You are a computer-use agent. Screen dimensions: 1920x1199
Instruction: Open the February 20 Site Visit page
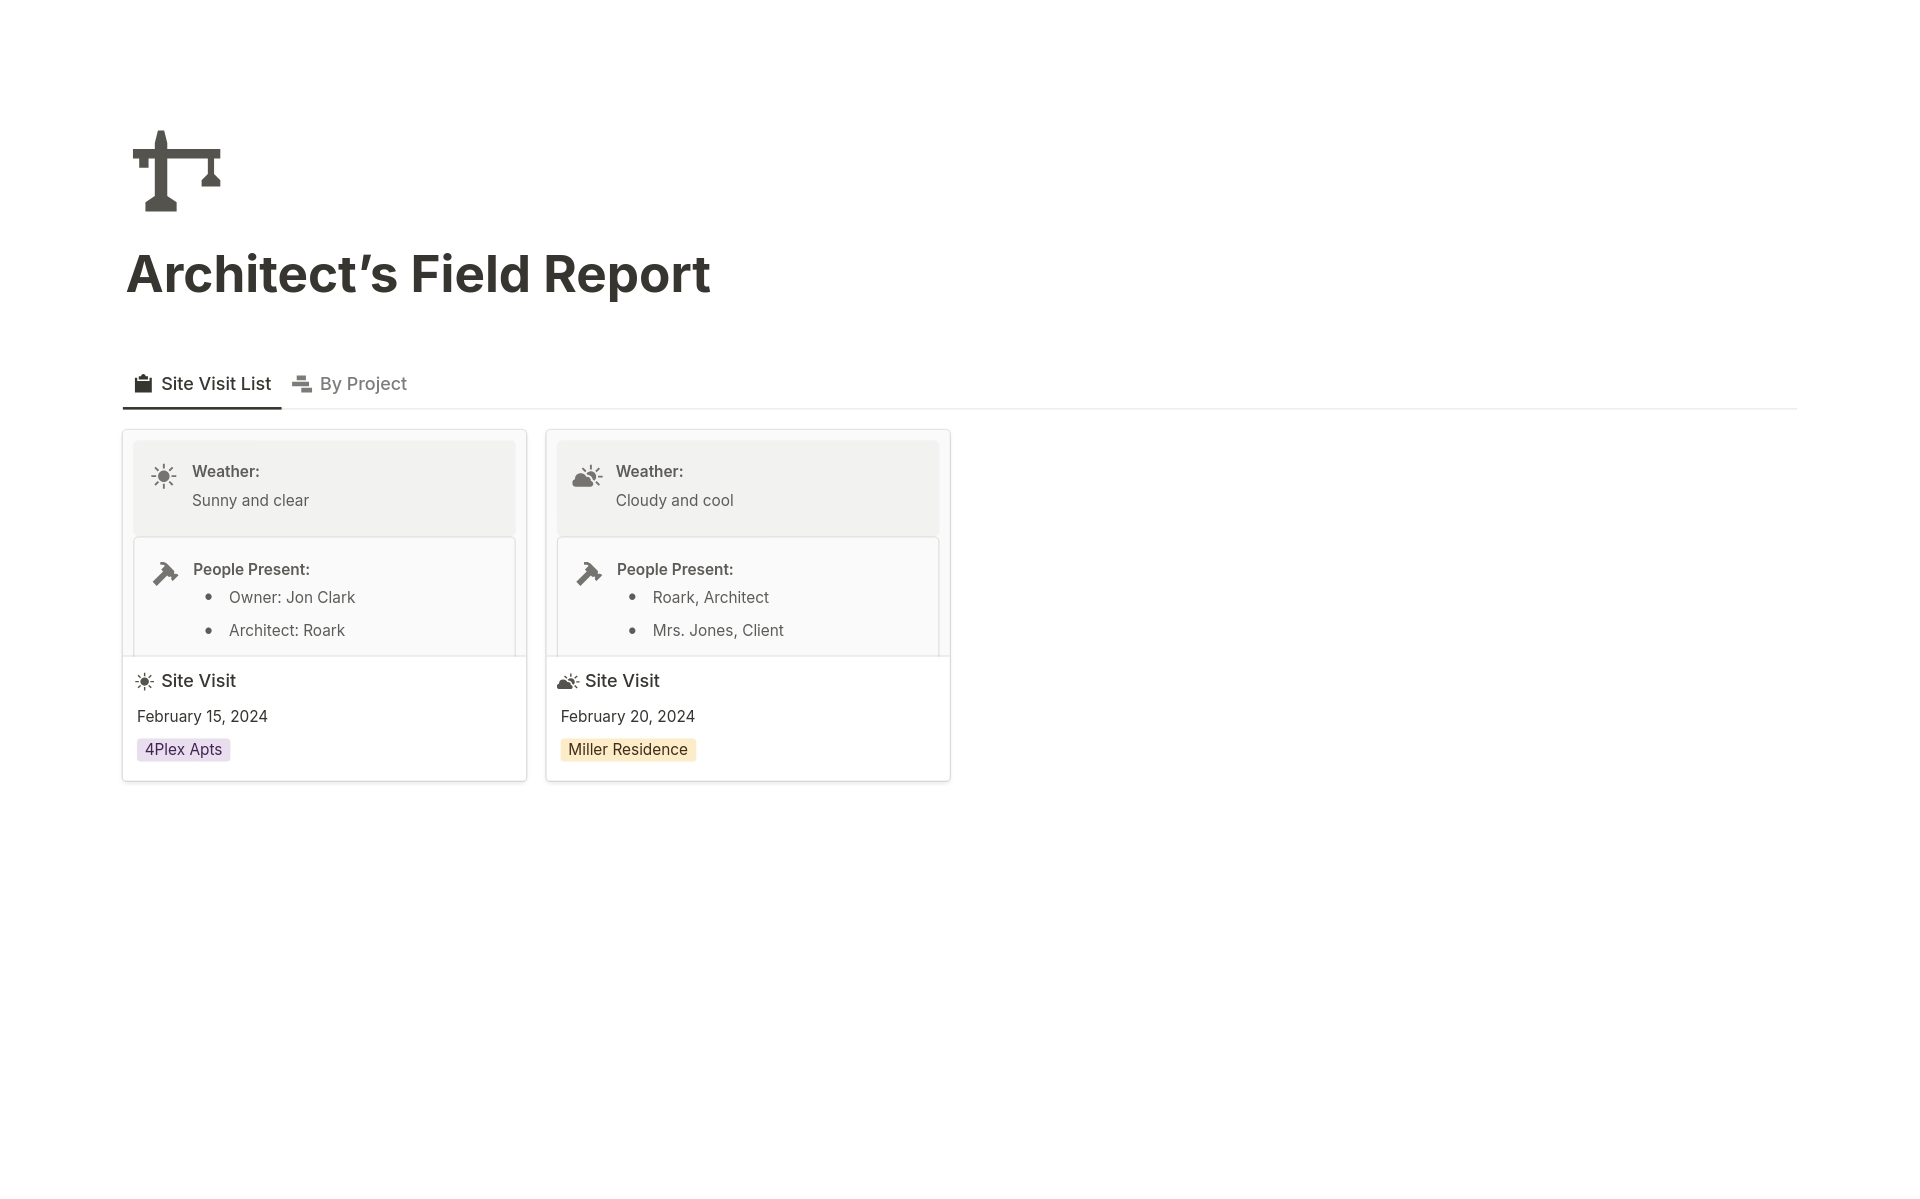click(x=622, y=681)
